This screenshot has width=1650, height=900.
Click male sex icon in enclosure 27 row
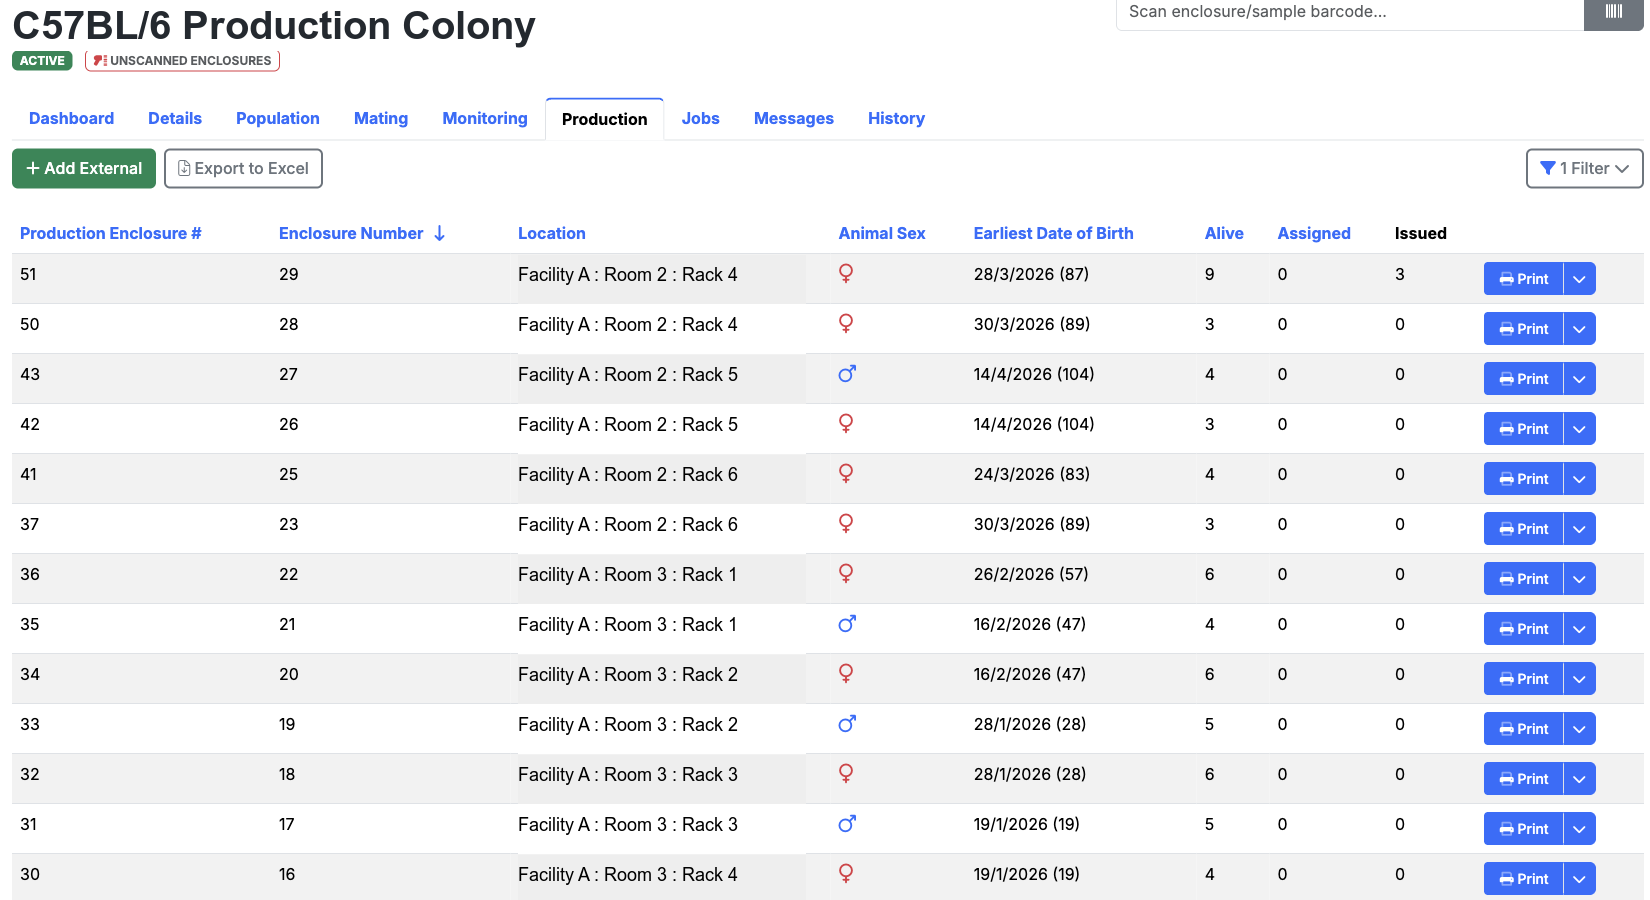[x=847, y=374]
